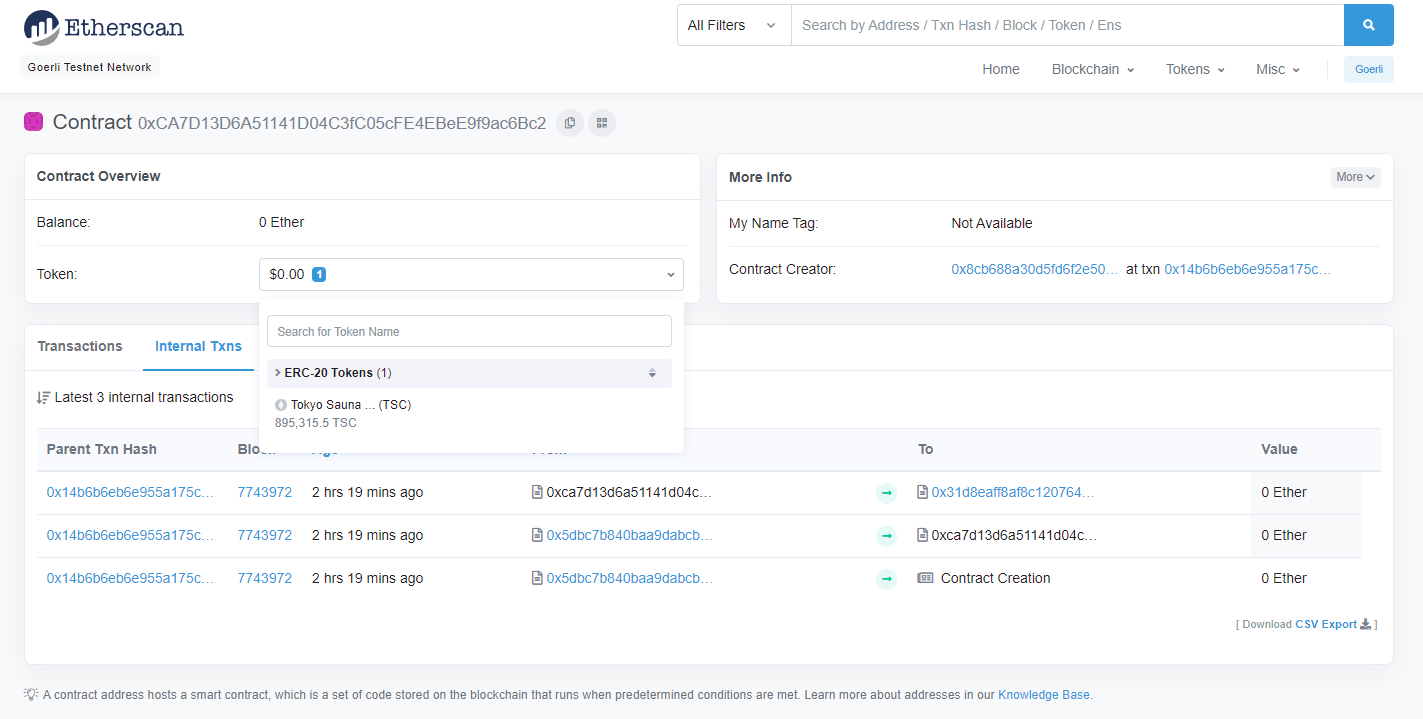This screenshot has height=719, width=1423.
Task: Select the Internal Txns tab
Action: 198,346
